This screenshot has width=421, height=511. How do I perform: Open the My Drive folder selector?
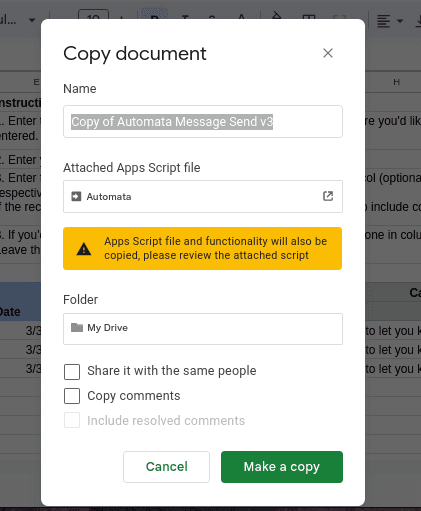pyautogui.click(x=203, y=329)
